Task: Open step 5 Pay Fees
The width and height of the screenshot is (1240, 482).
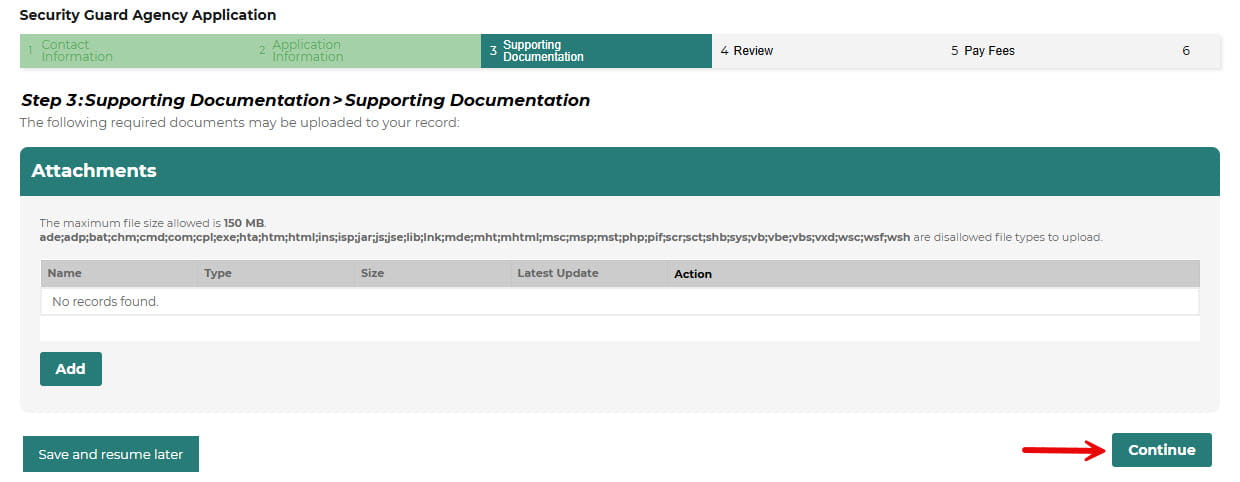Action: pos(1058,51)
